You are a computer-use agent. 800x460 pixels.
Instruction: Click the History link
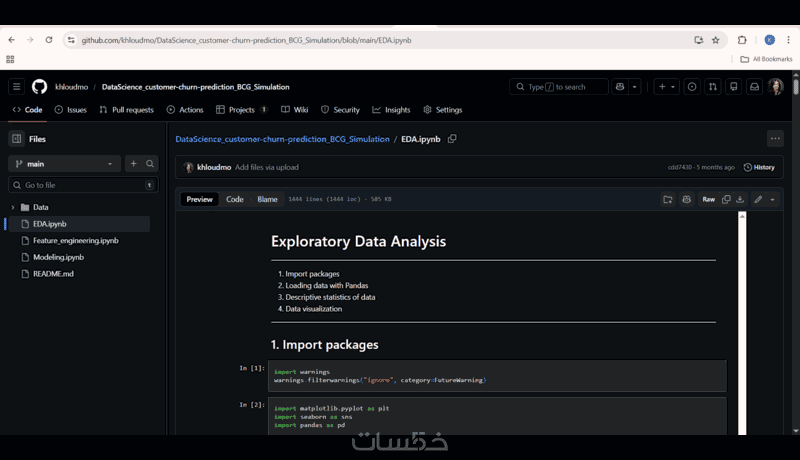[759, 167]
